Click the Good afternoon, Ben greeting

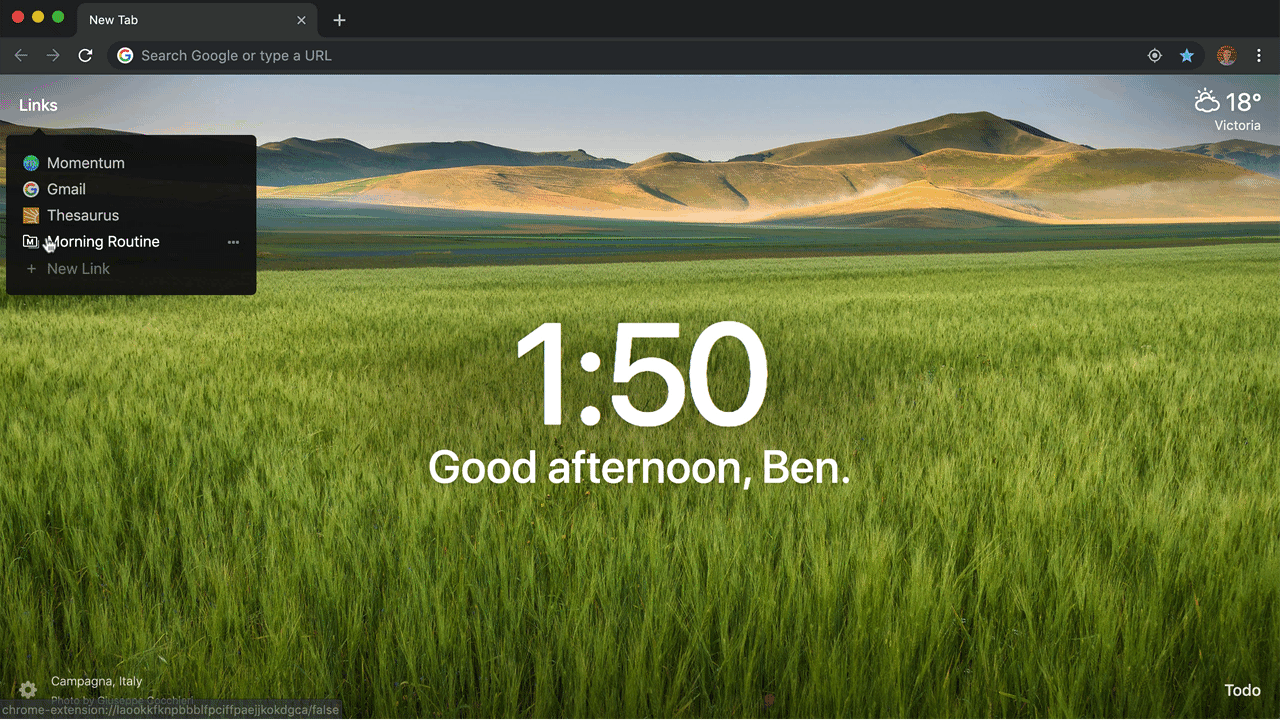639,467
